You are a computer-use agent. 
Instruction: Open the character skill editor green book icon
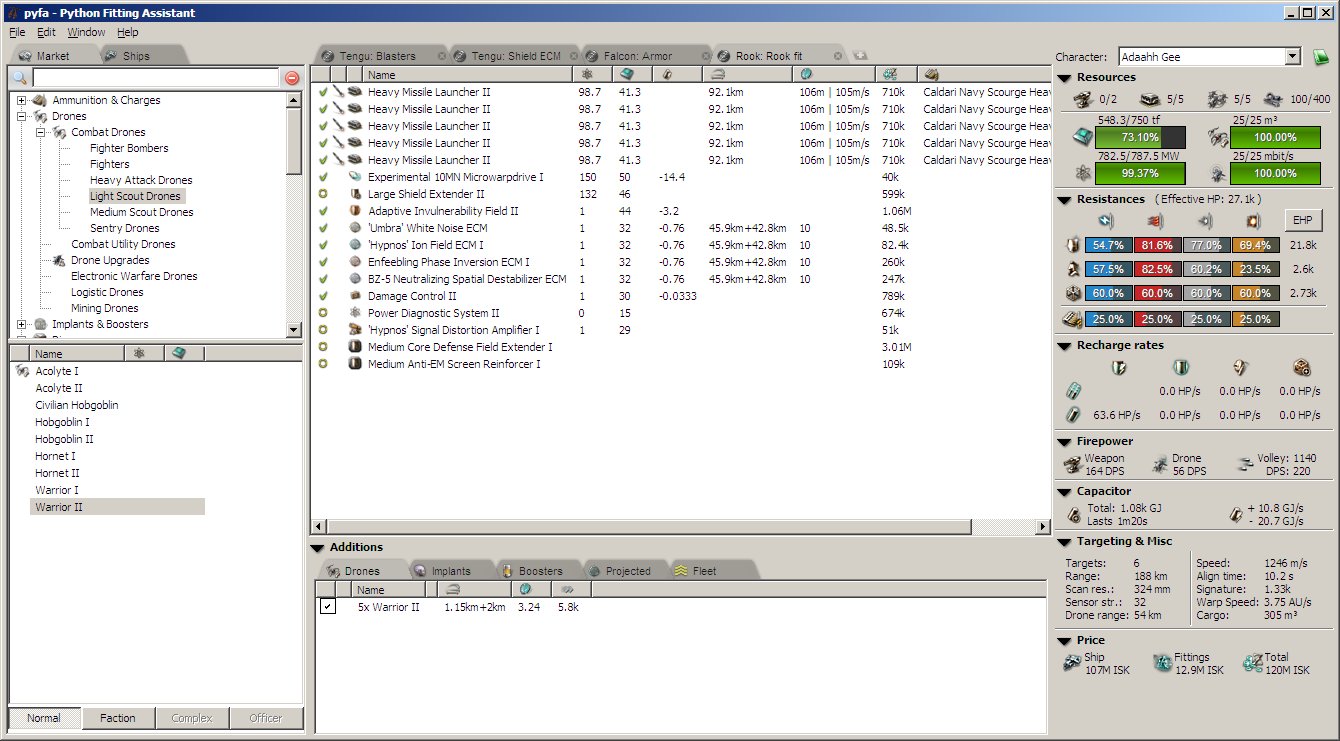pyautogui.click(x=1321, y=57)
